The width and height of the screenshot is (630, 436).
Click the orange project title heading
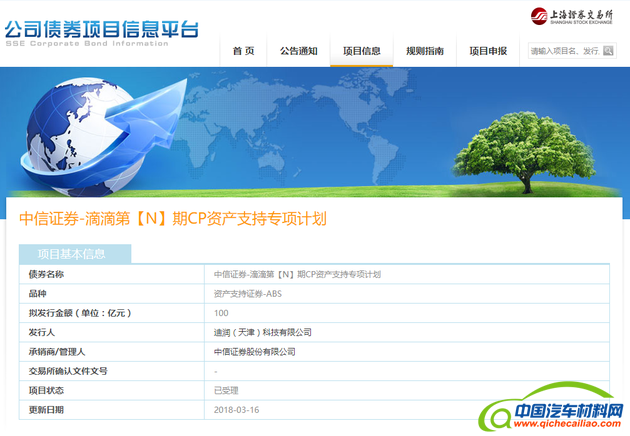coord(173,218)
